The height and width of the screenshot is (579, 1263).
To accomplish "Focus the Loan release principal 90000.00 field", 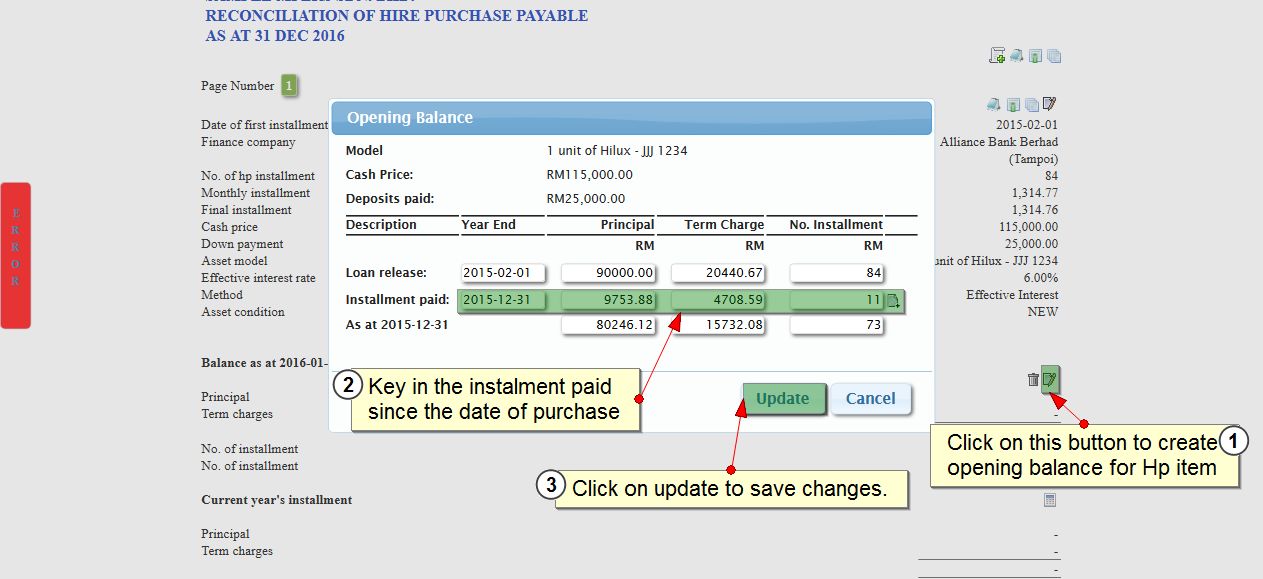I will coord(609,273).
